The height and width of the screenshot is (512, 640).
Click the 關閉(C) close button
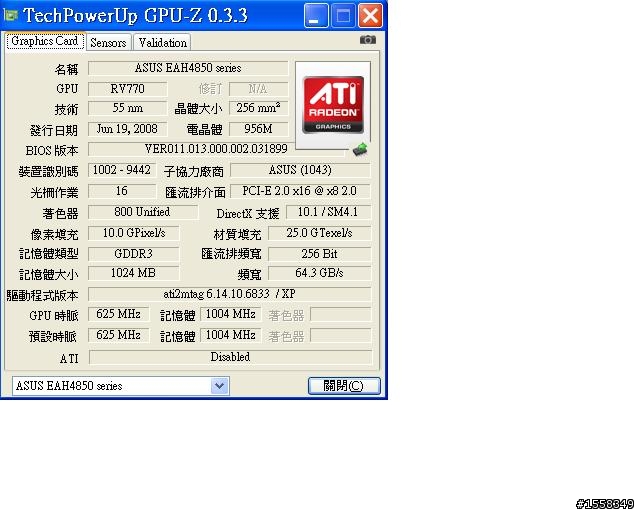point(344,386)
